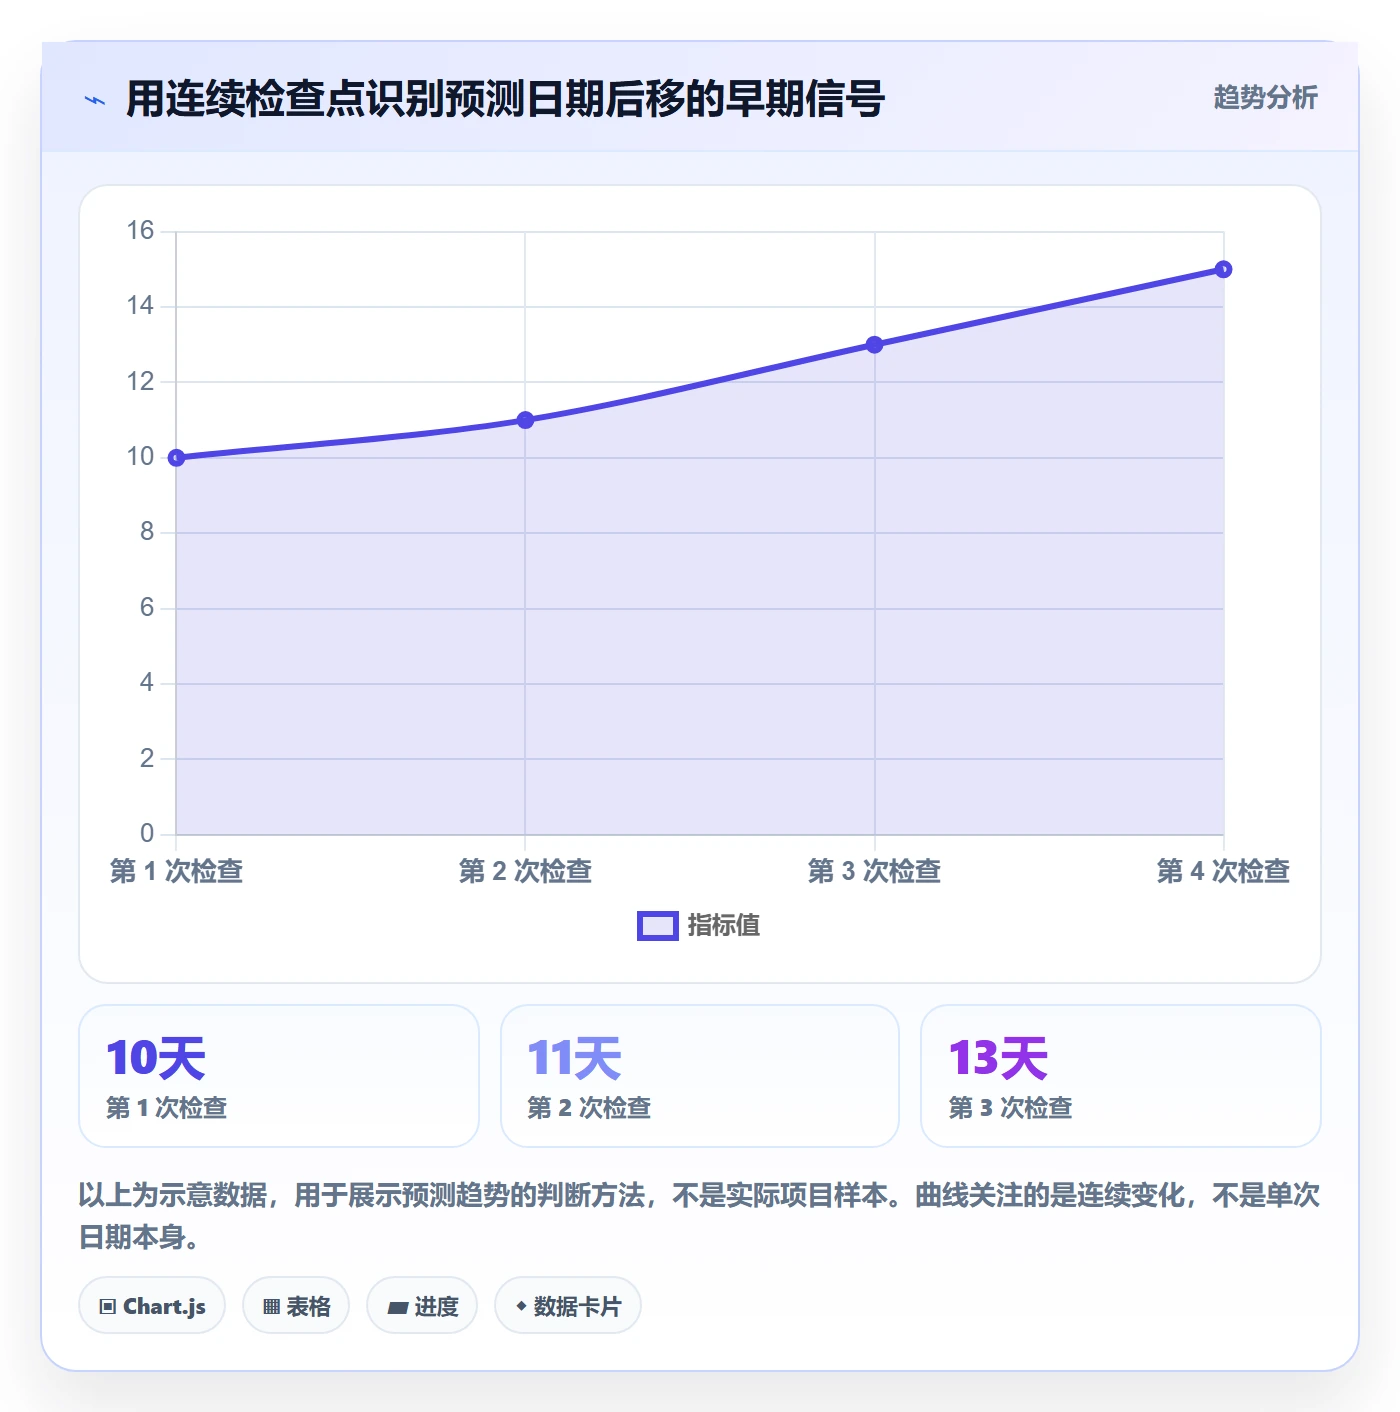Click the chart point for 第 4 次检查
Image resolution: width=1400 pixels, height=1412 pixels.
click(1223, 269)
